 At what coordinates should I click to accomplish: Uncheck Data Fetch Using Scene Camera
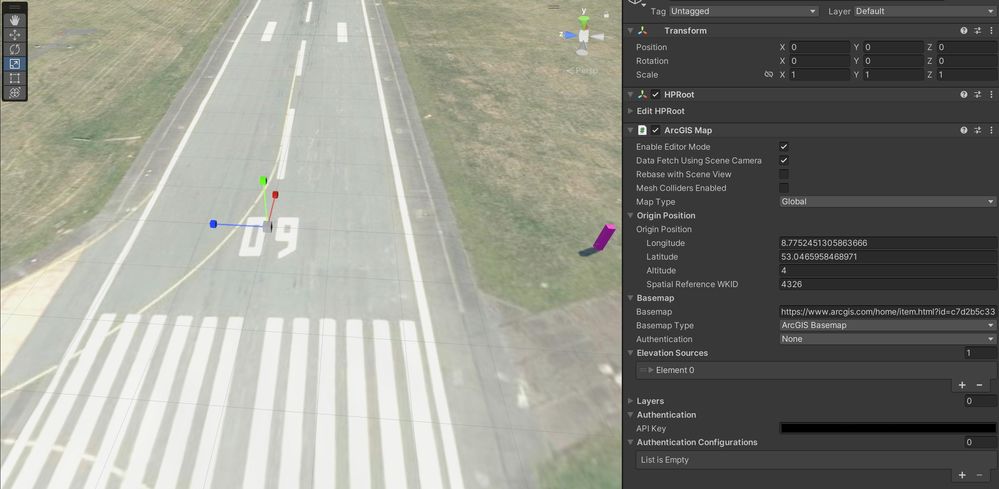[784, 160]
